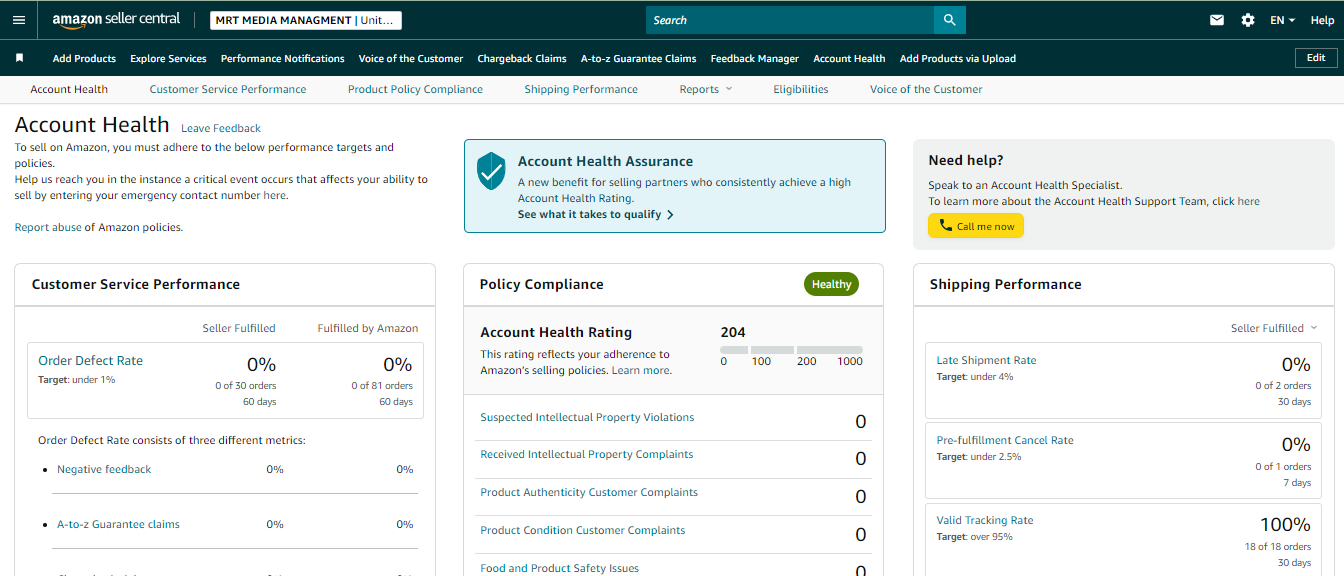
Task: Open the Order Defect Rate link
Action: tap(90, 360)
